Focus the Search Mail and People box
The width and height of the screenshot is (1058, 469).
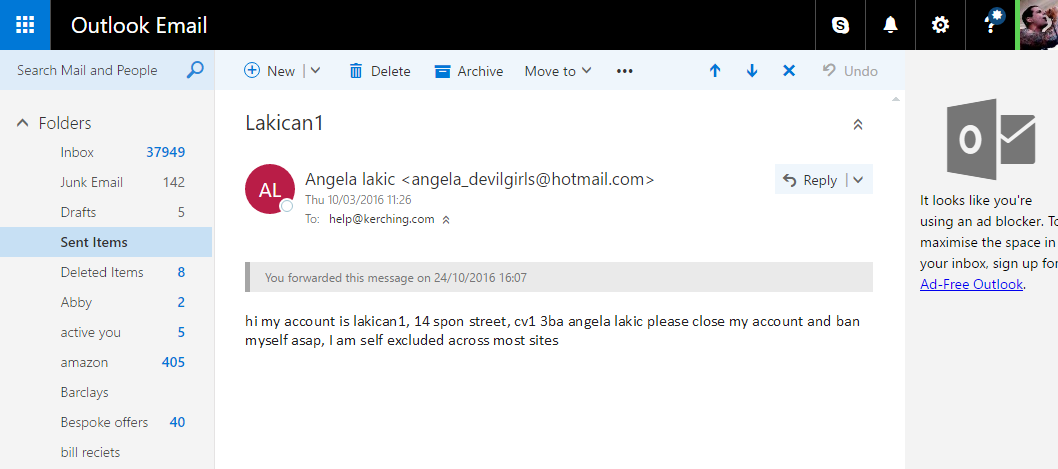[88, 70]
